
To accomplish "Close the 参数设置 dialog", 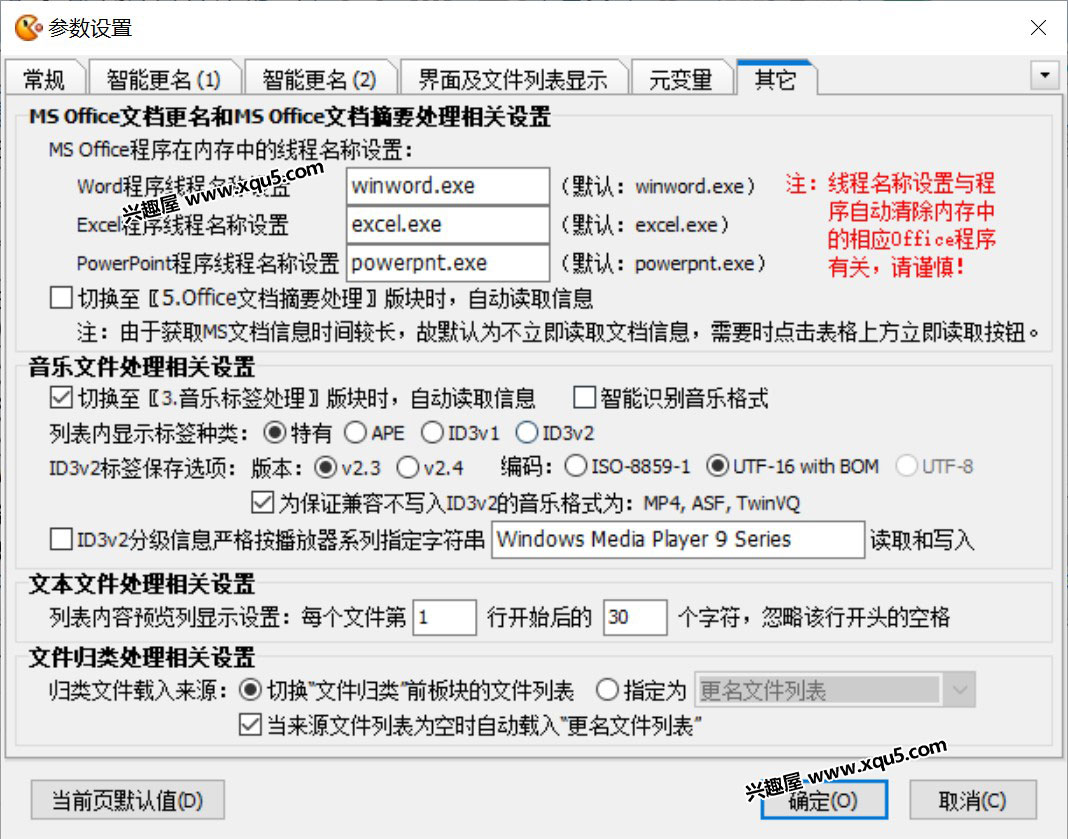I will click(1038, 28).
